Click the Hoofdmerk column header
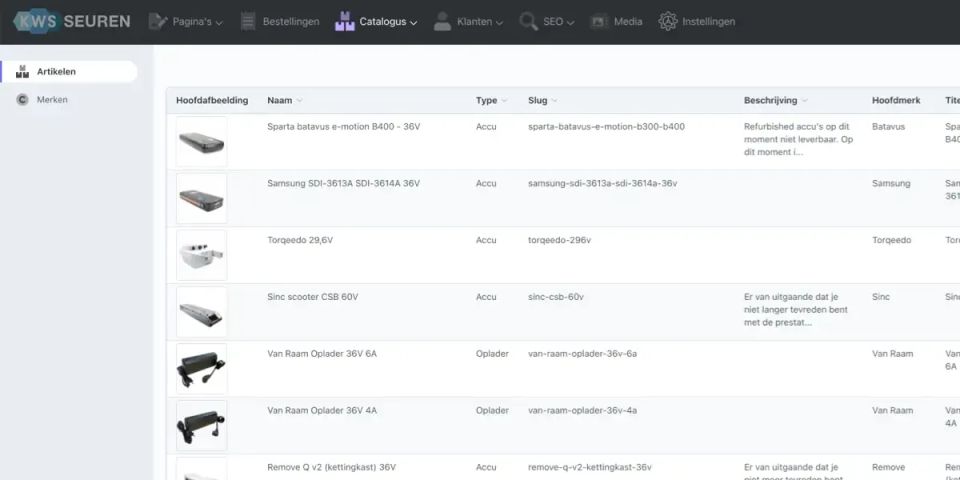The width and height of the screenshot is (960, 480). click(896, 100)
